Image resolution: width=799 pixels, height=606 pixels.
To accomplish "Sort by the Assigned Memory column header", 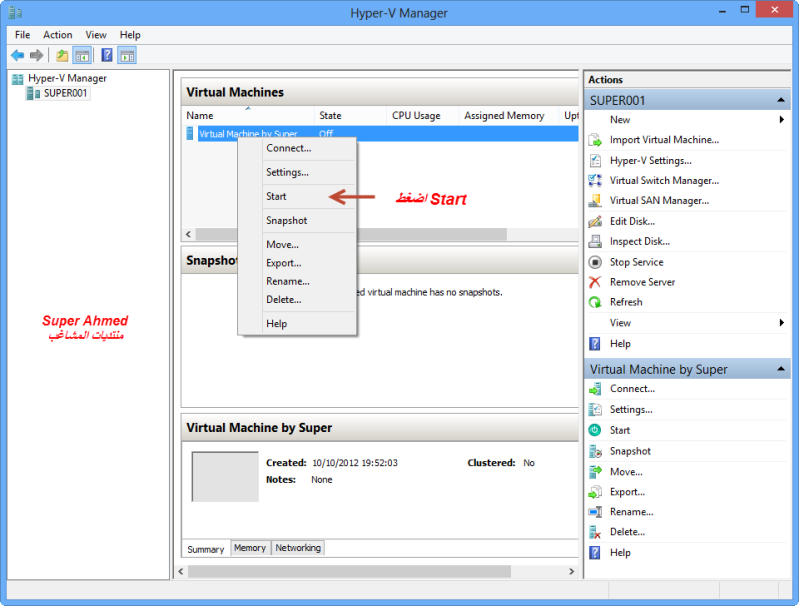I will tap(509, 116).
